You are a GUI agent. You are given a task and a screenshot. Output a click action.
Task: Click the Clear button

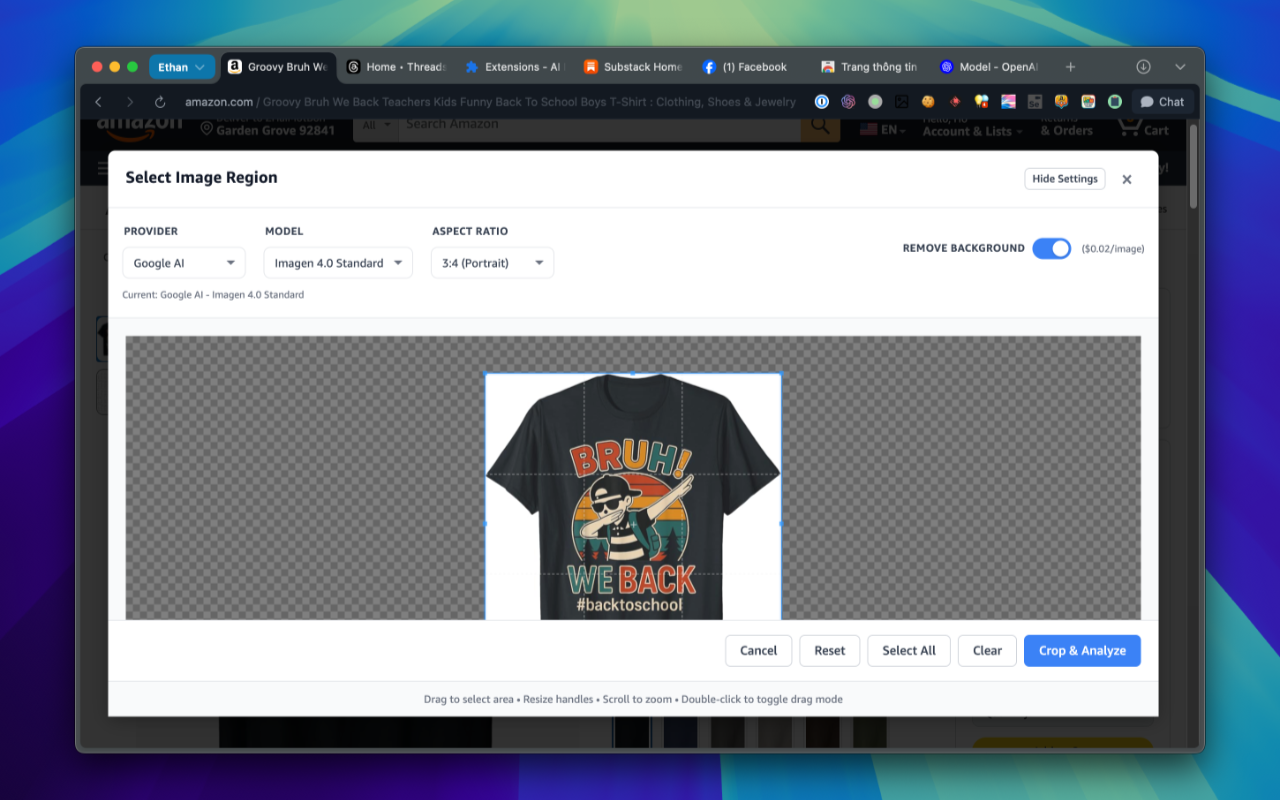coord(987,651)
